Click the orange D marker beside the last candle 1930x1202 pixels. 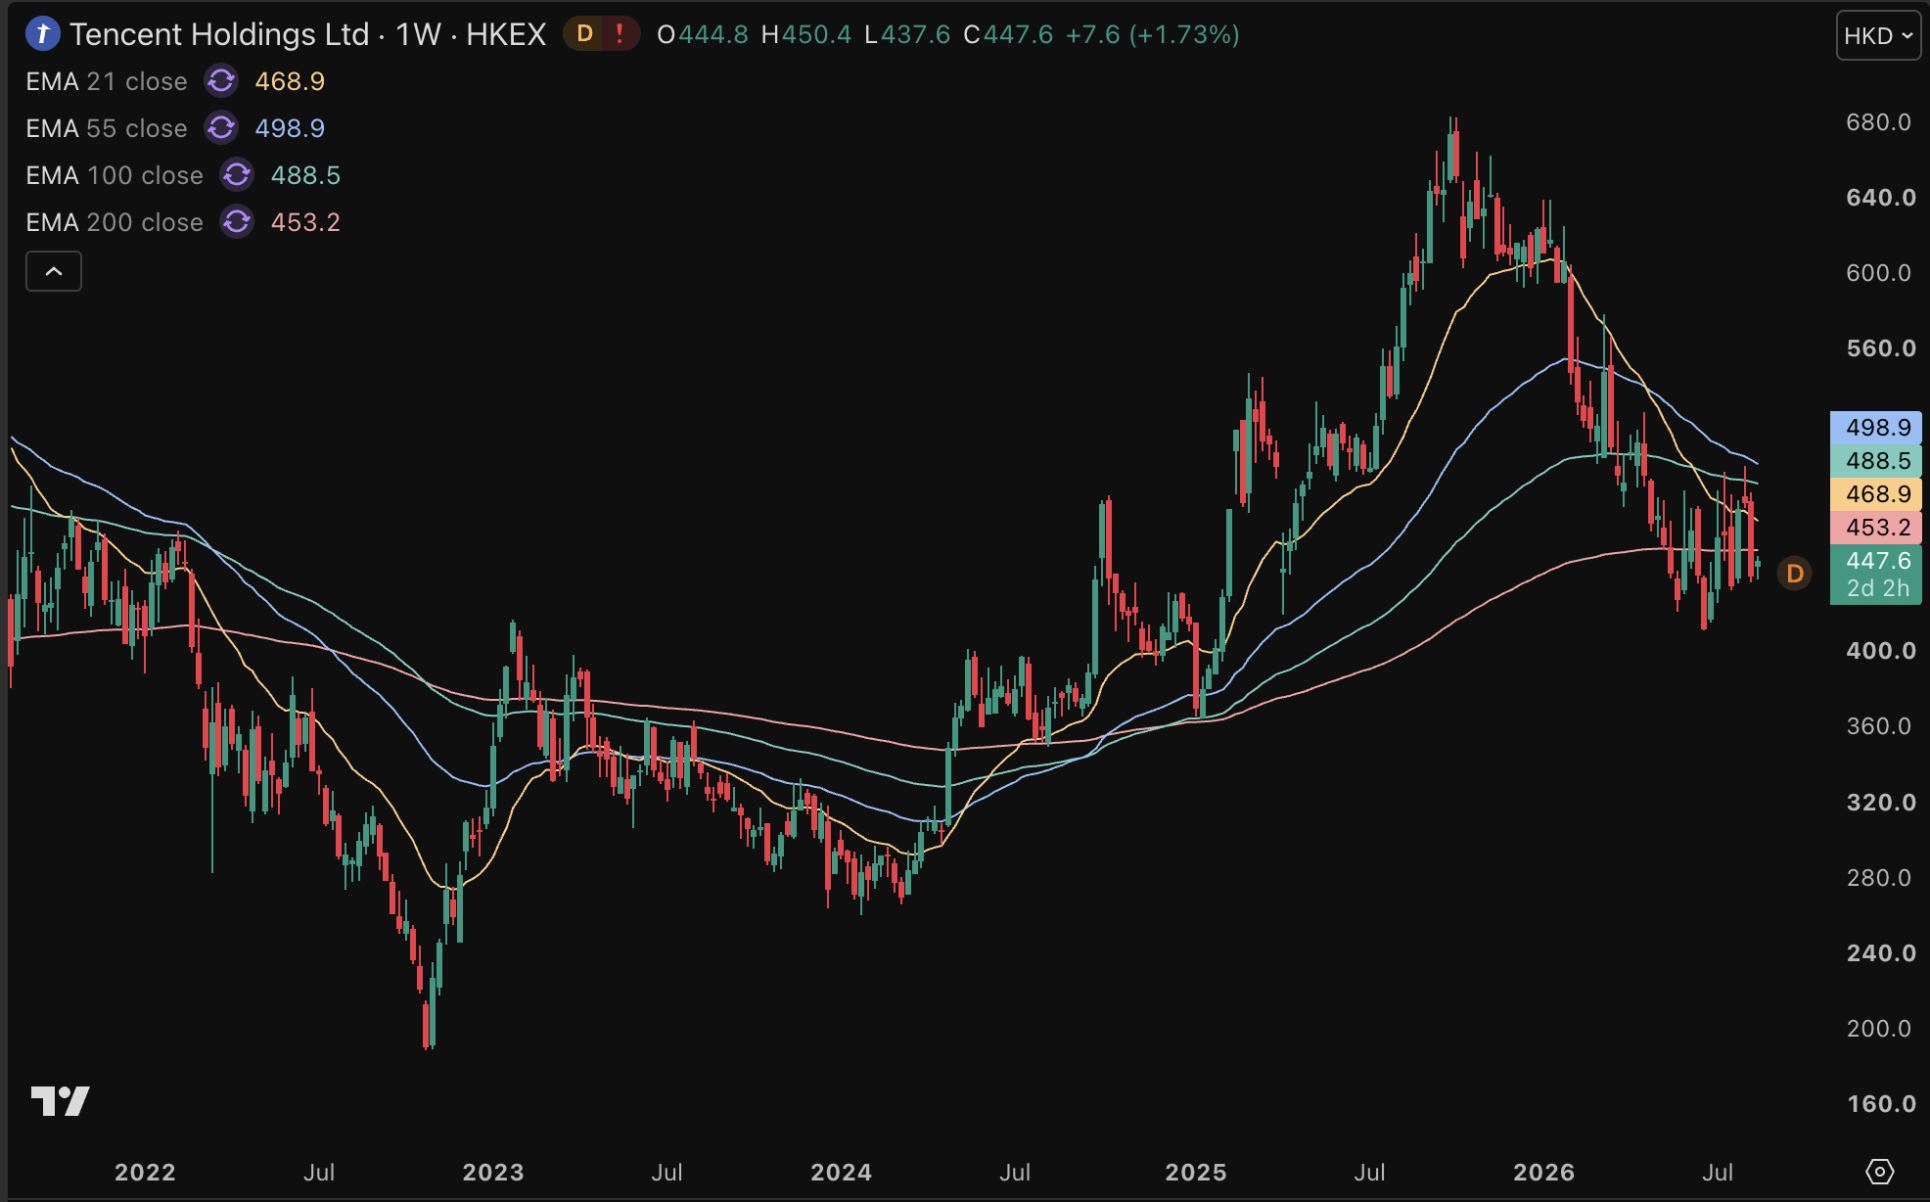[x=1795, y=573]
